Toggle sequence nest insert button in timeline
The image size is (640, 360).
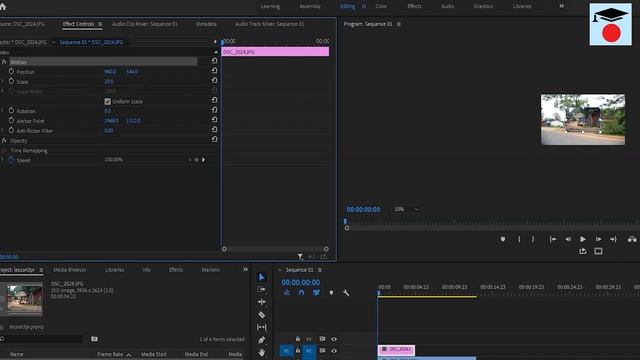287,293
